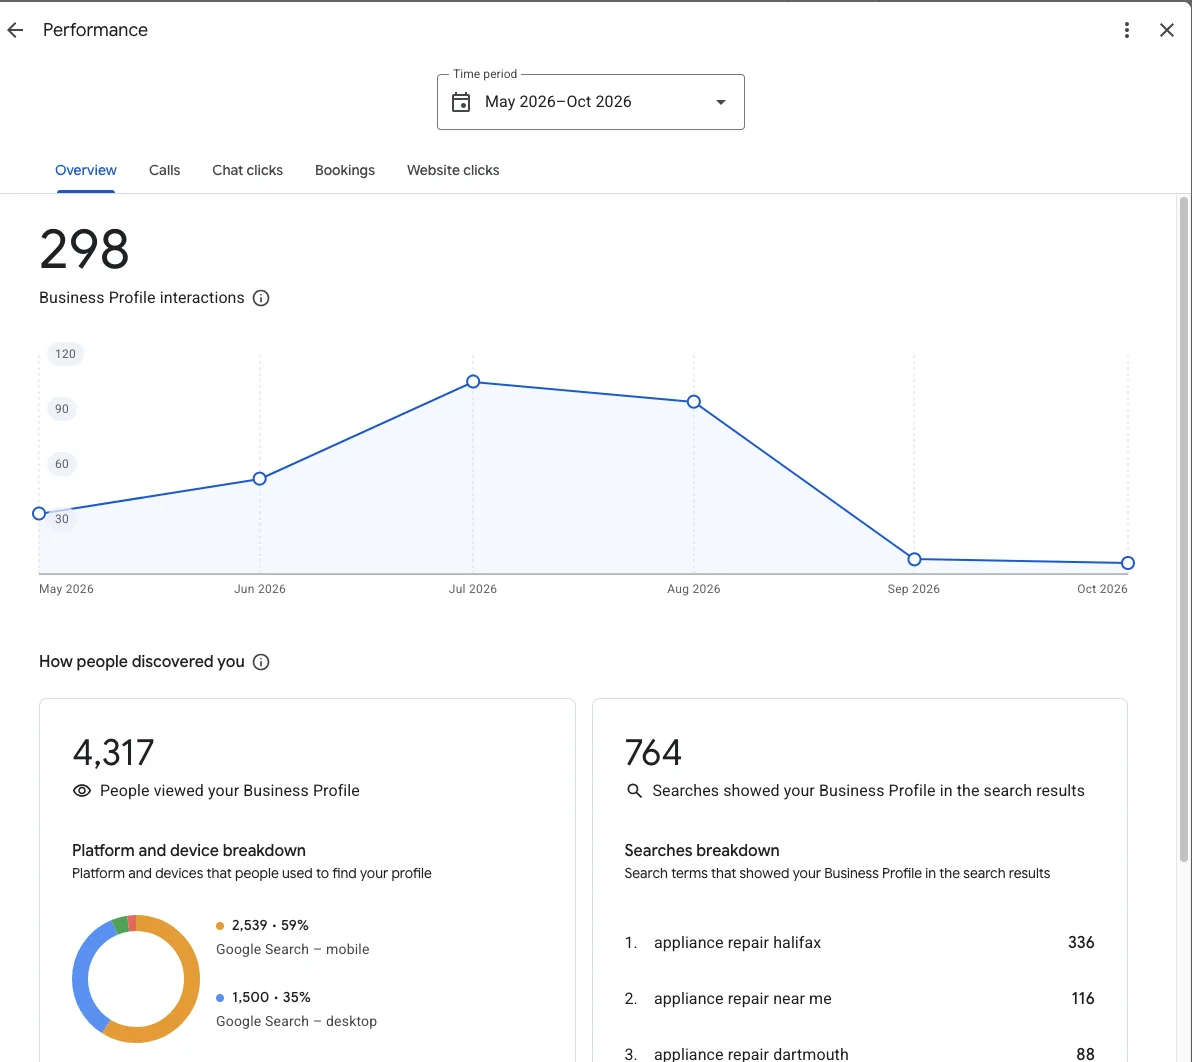Screen dimensions: 1192x1062
Task: Select the Jul 2026 peak data point
Action: pos(473,382)
